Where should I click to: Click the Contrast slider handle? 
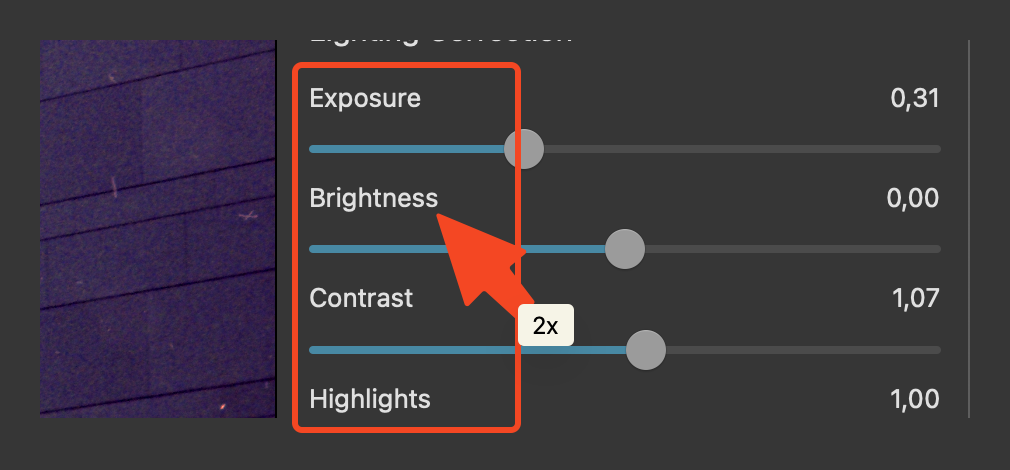click(645, 349)
